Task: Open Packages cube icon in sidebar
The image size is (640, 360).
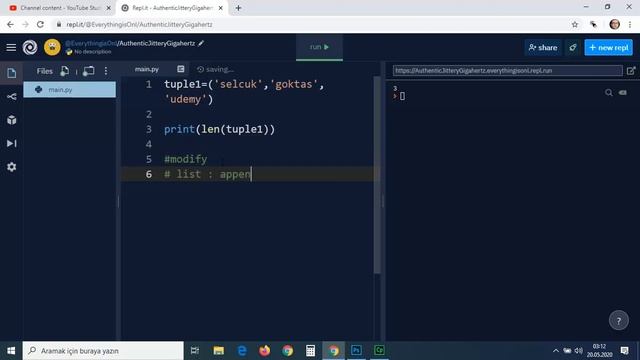Action: [x=11, y=120]
